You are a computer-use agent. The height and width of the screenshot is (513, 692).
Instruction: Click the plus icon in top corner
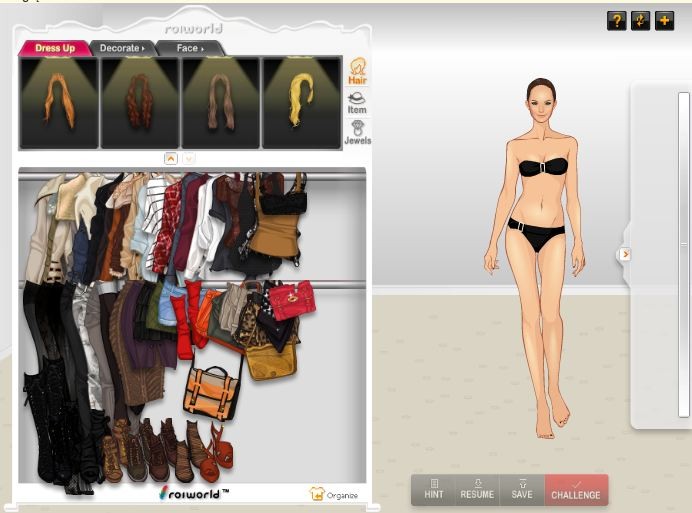coord(664,21)
